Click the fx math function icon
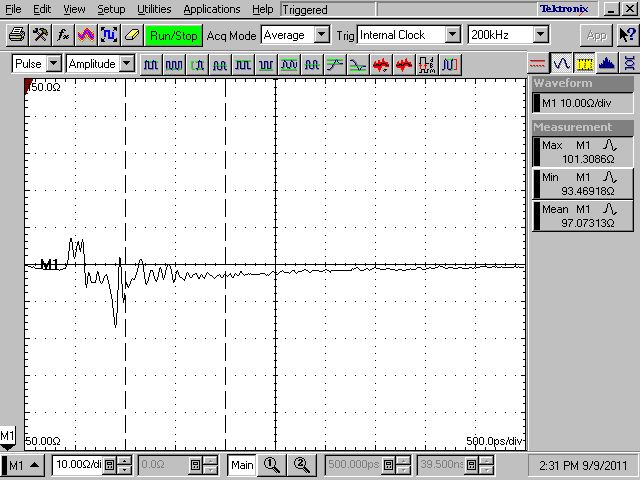 click(63, 35)
